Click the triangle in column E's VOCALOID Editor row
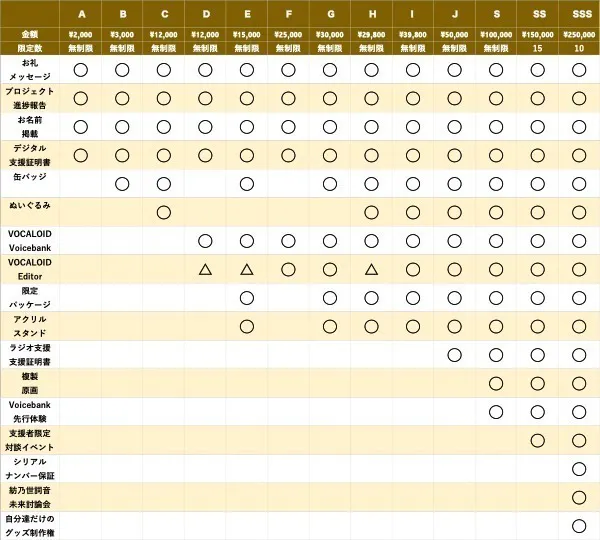Viewport: 600px width, 540px height. (x=246, y=269)
